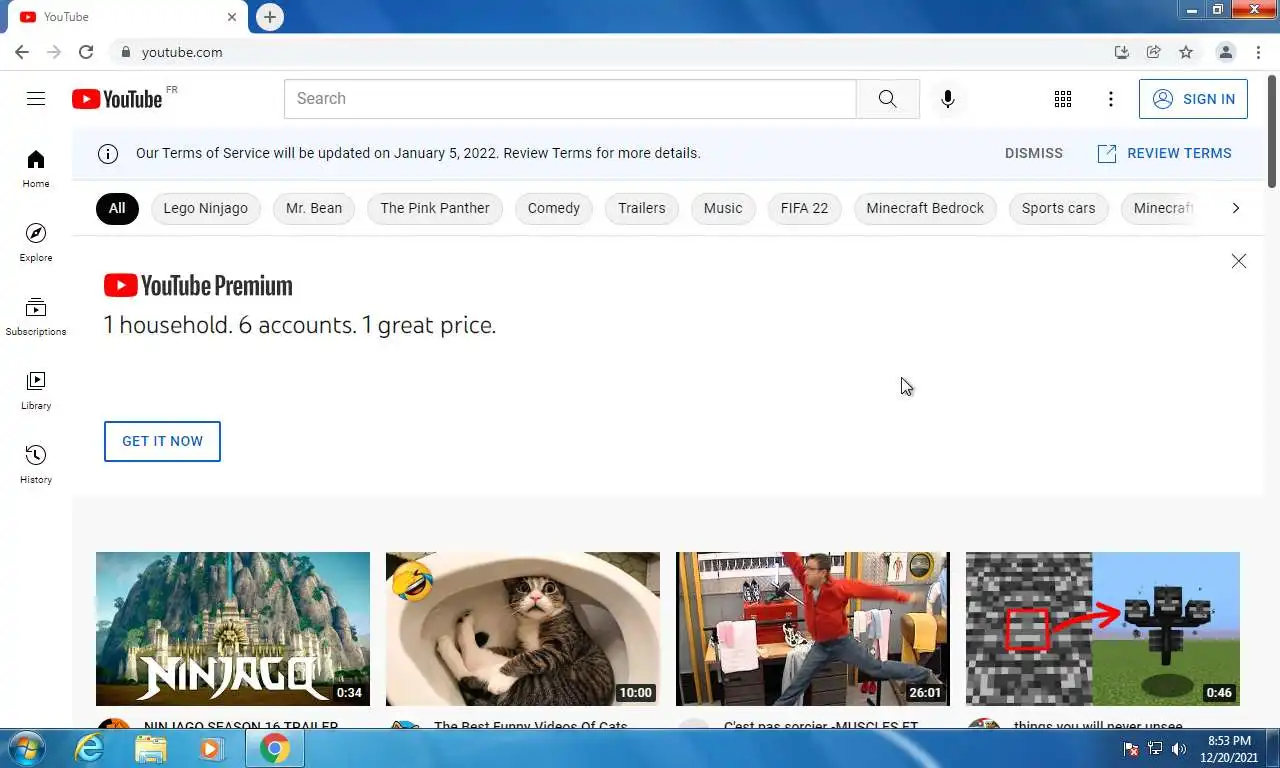Image resolution: width=1280 pixels, height=768 pixels.
Task: Select the Music chip
Action: point(723,208)
